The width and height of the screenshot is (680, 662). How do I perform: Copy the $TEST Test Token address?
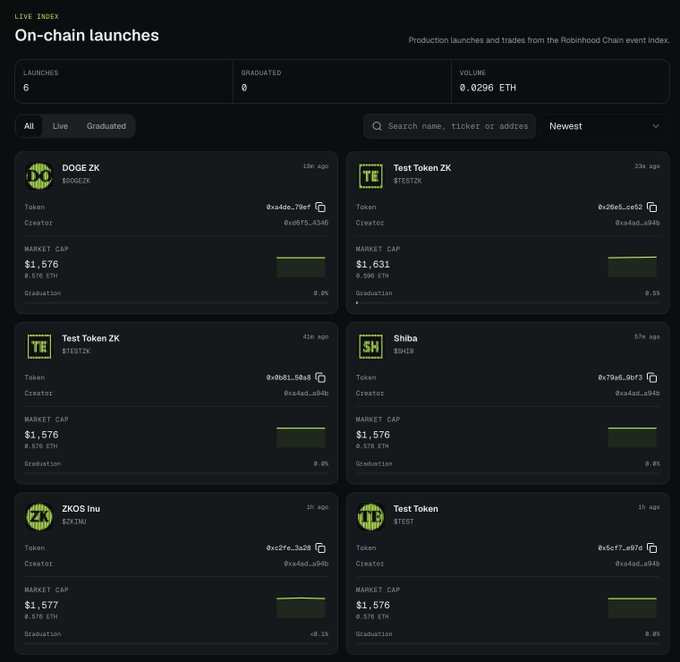click(652, 548)
